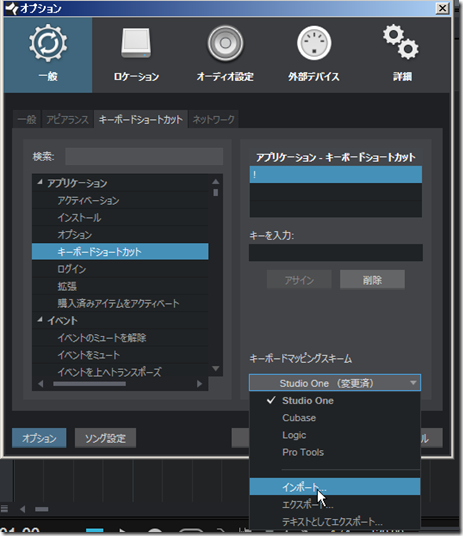
Task: Select イベントをミュート command
Action: pos(120,355)
